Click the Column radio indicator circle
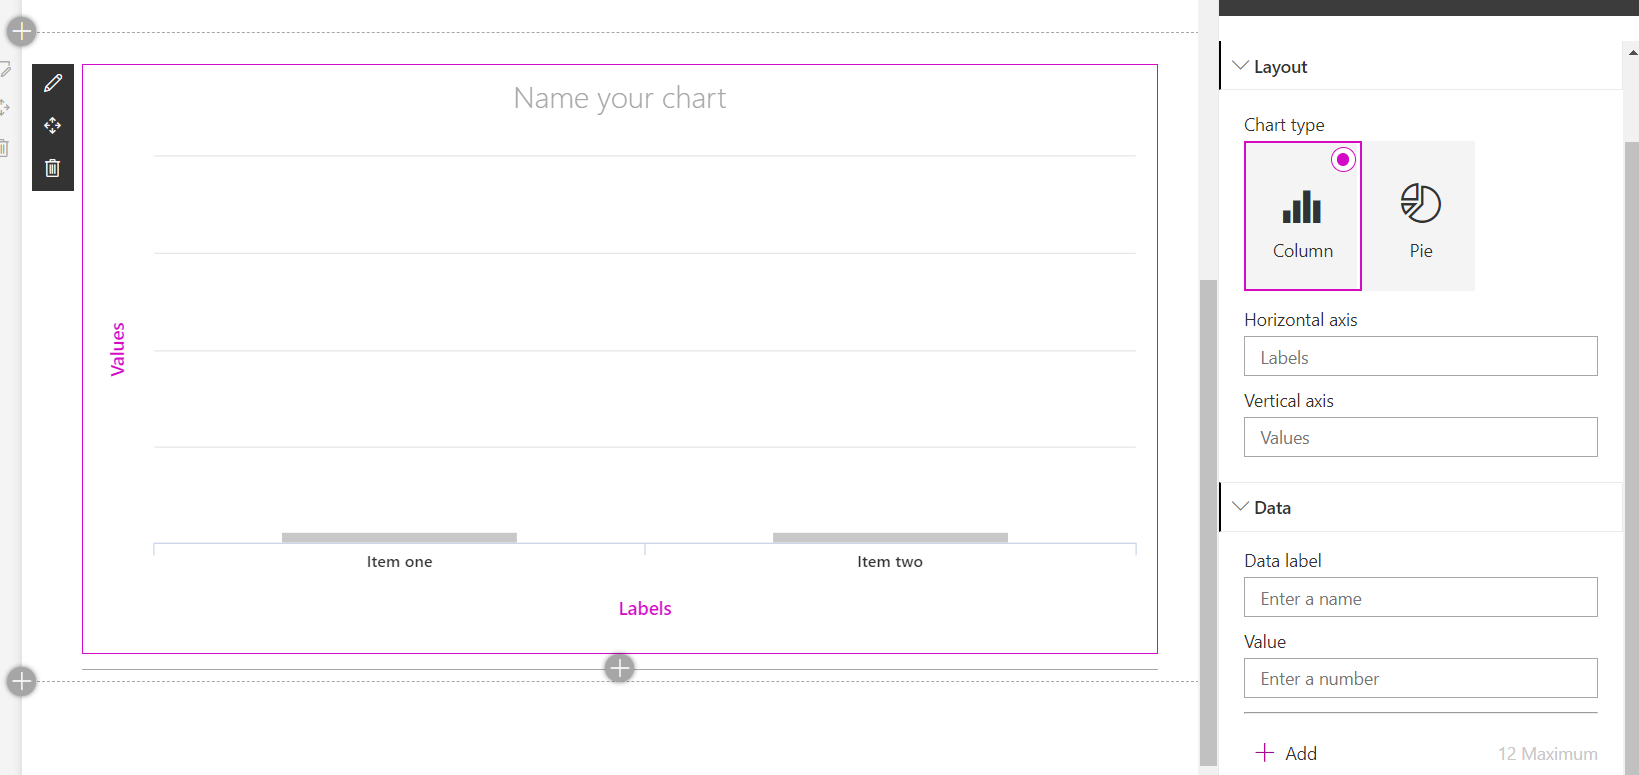This screenshot has height=775, width=1639. (1343, 159)
